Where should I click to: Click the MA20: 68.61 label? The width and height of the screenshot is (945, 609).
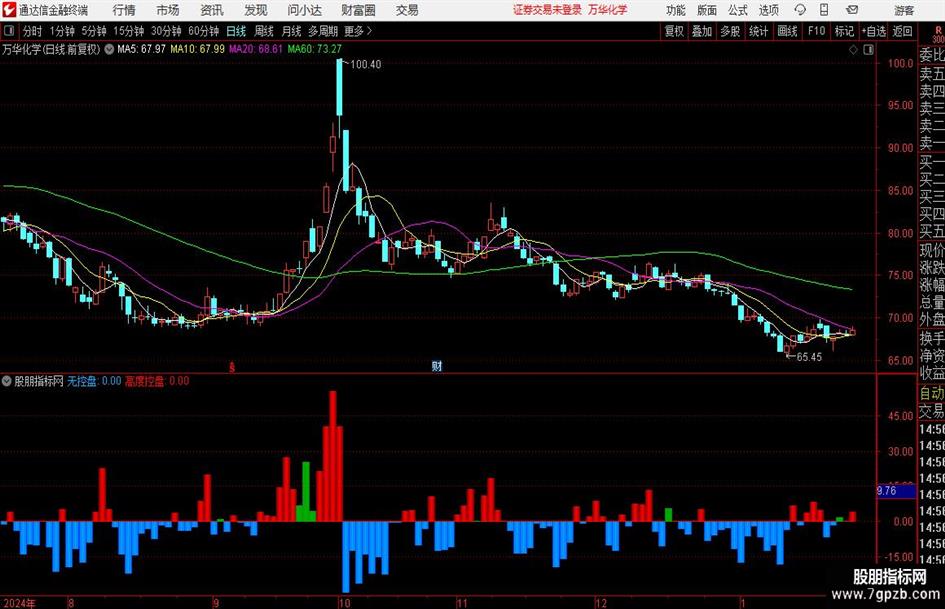coord(256,49)
